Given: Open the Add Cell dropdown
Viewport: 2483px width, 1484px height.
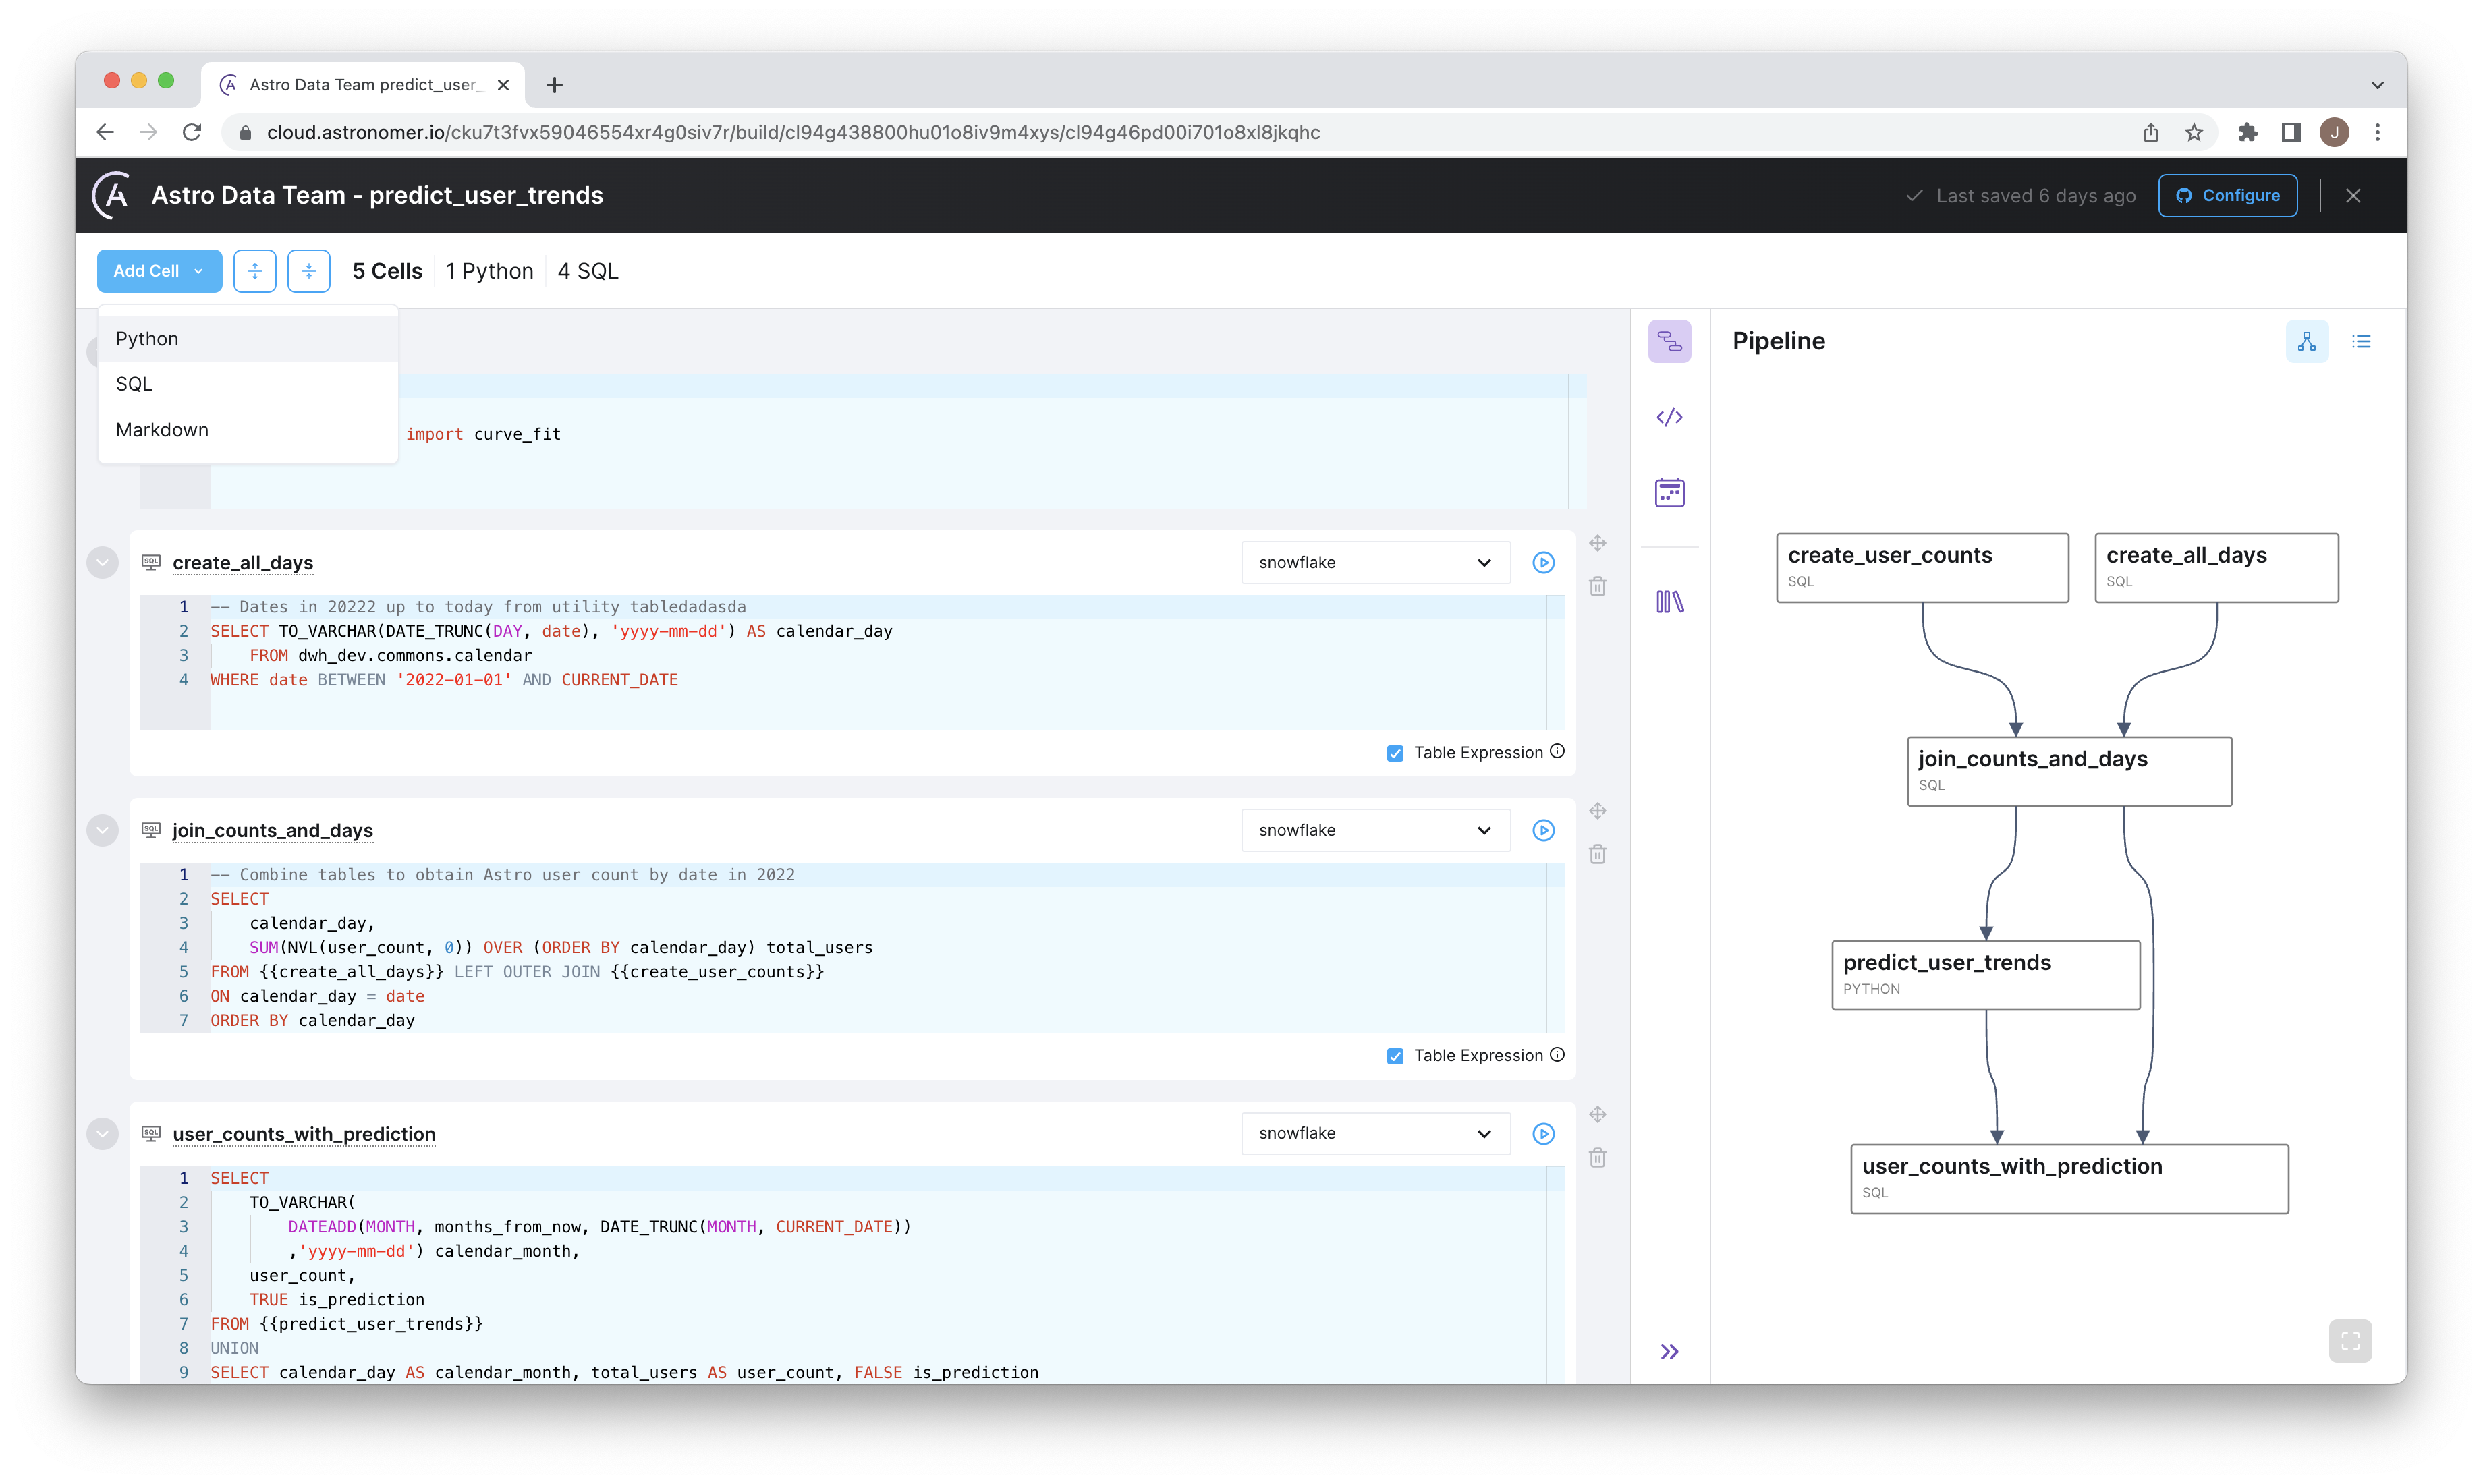Looking at the screenshot, I should [159, 270].
